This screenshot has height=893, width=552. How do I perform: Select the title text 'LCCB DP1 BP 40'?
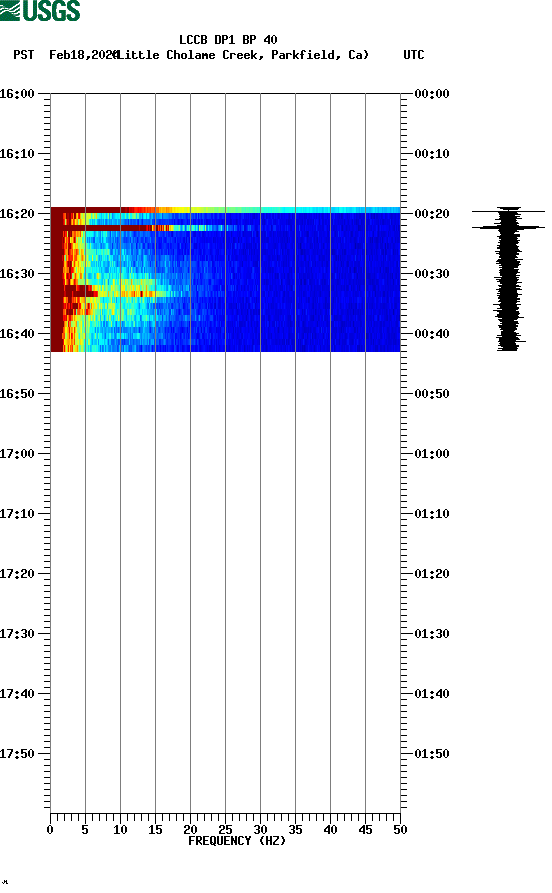coord(228,40)
